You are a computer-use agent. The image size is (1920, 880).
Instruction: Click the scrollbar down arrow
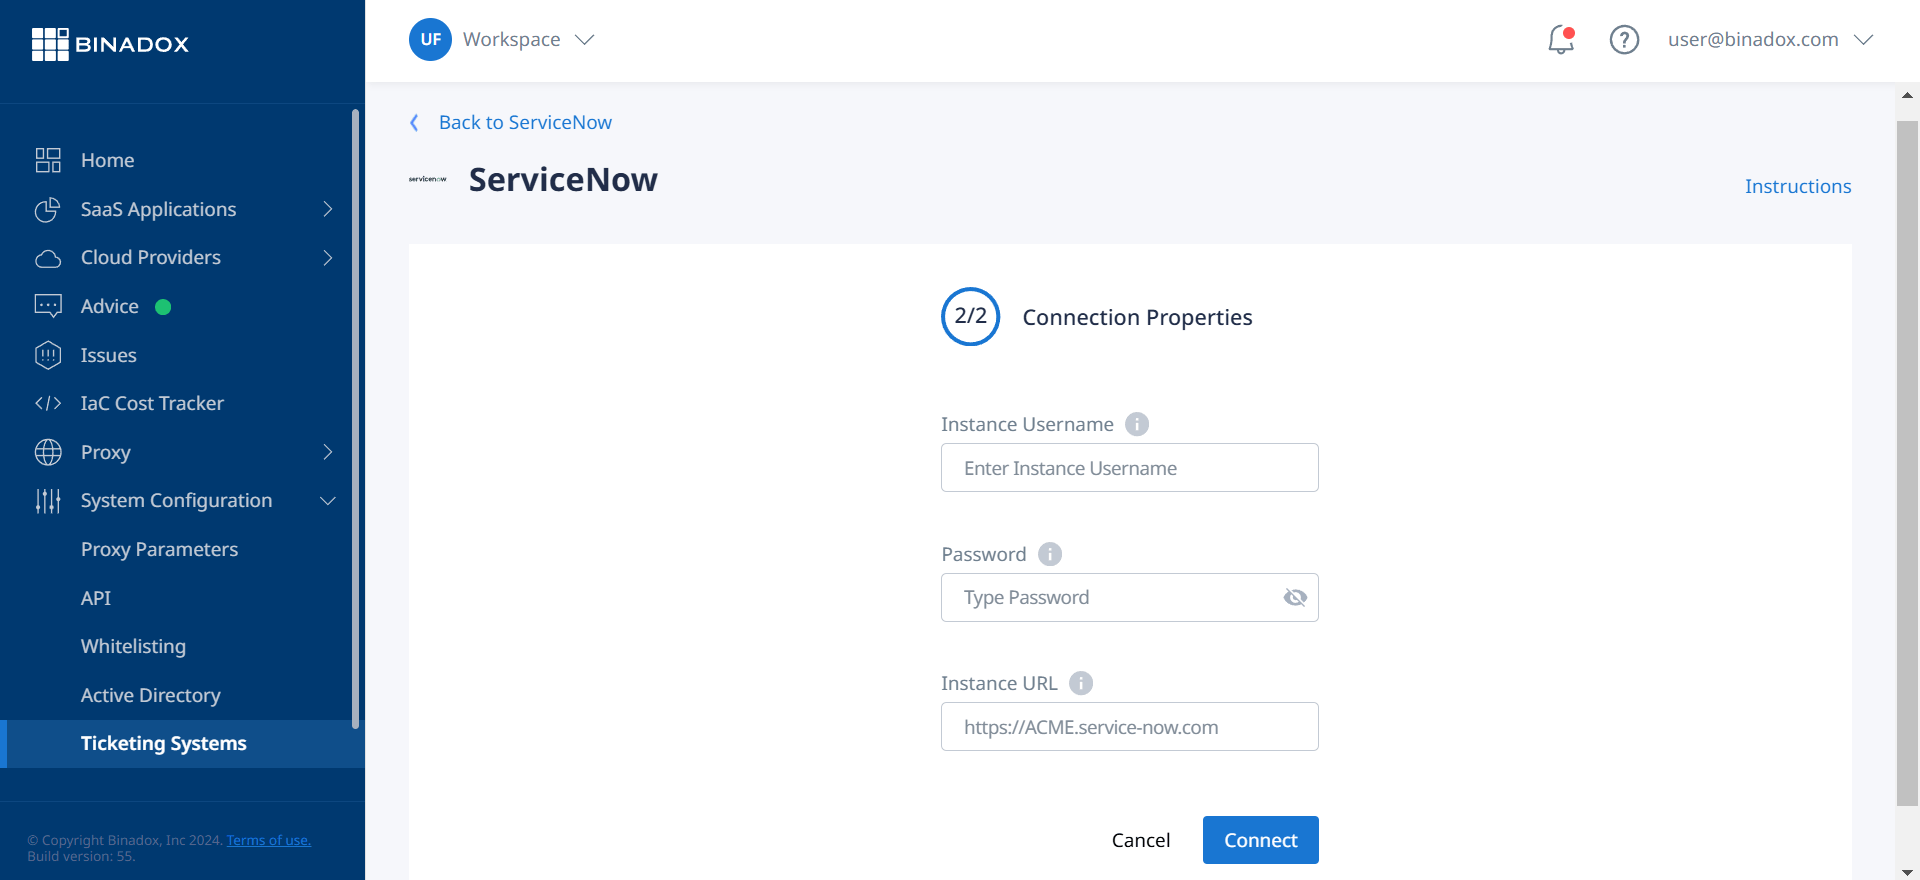tap(1907, 872)
